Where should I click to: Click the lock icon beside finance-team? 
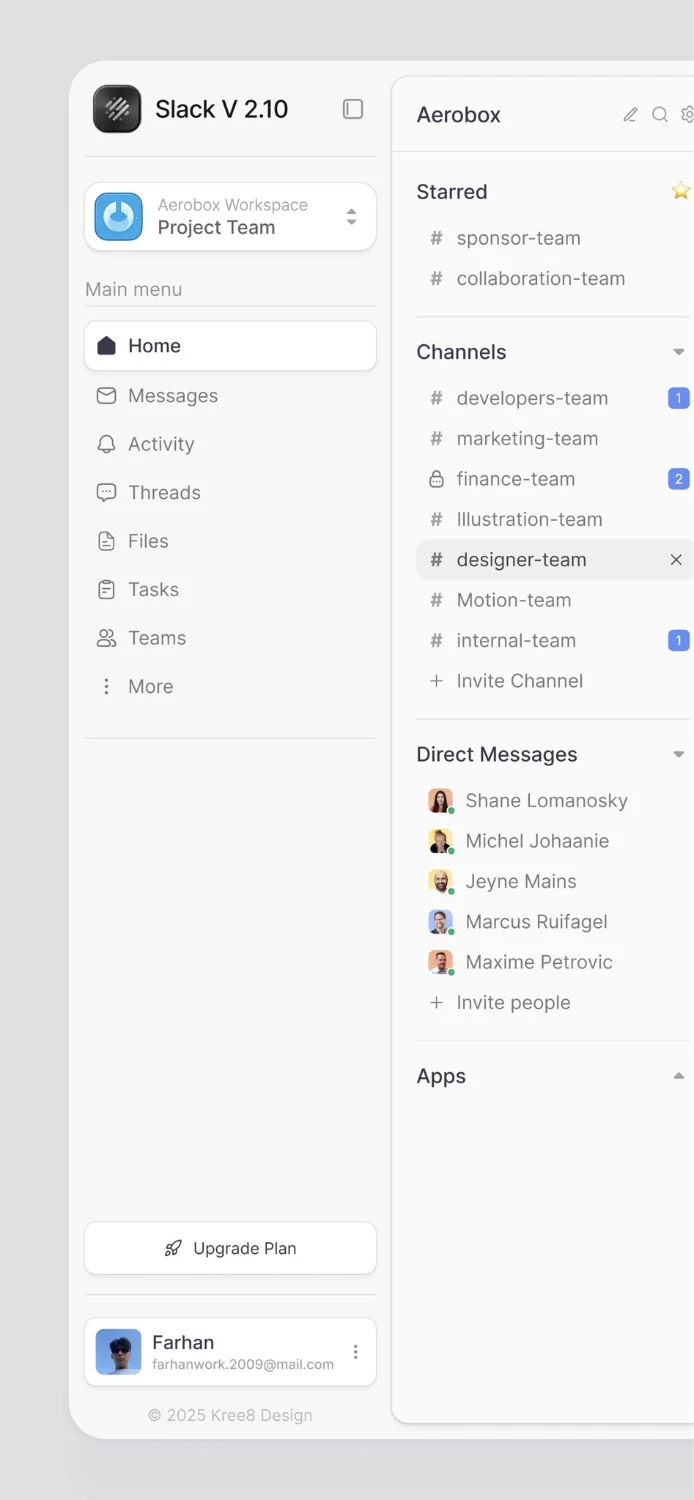click(436, 479)
